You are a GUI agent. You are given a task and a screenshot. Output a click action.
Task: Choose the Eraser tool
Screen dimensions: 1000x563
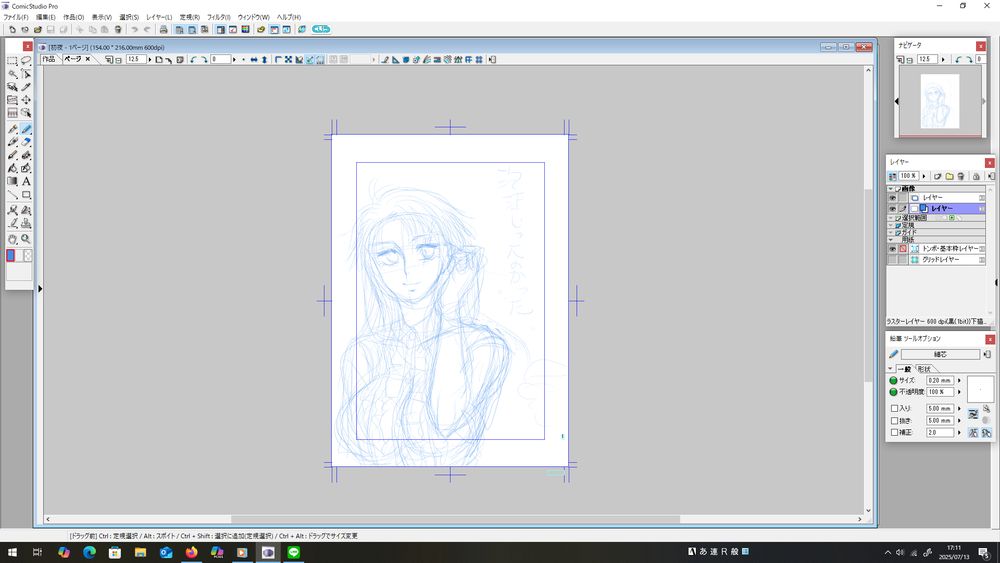(26, 143)
